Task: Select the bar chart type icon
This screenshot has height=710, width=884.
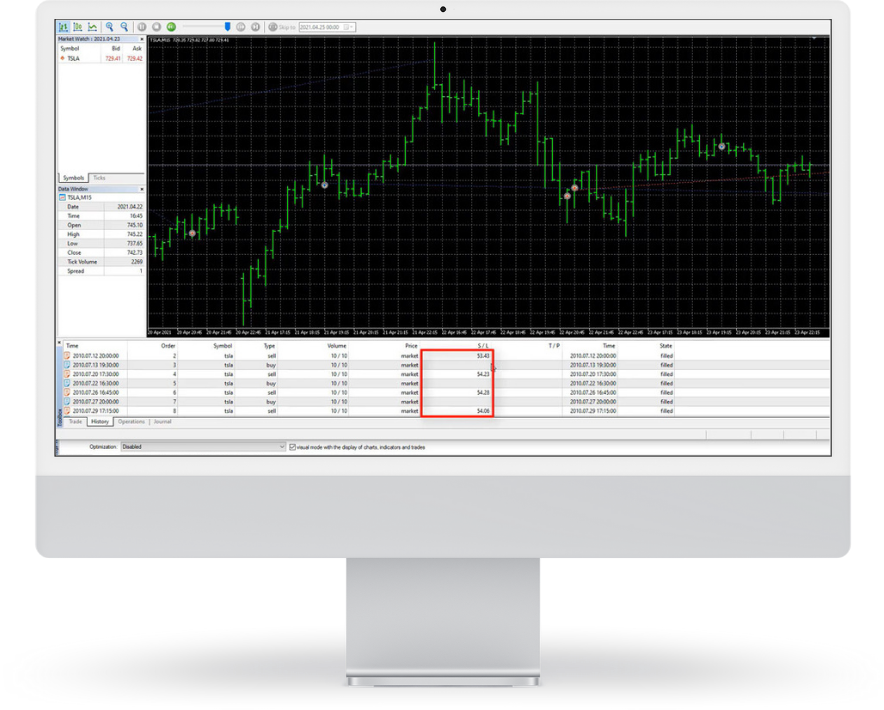Action: click(64, 27)
